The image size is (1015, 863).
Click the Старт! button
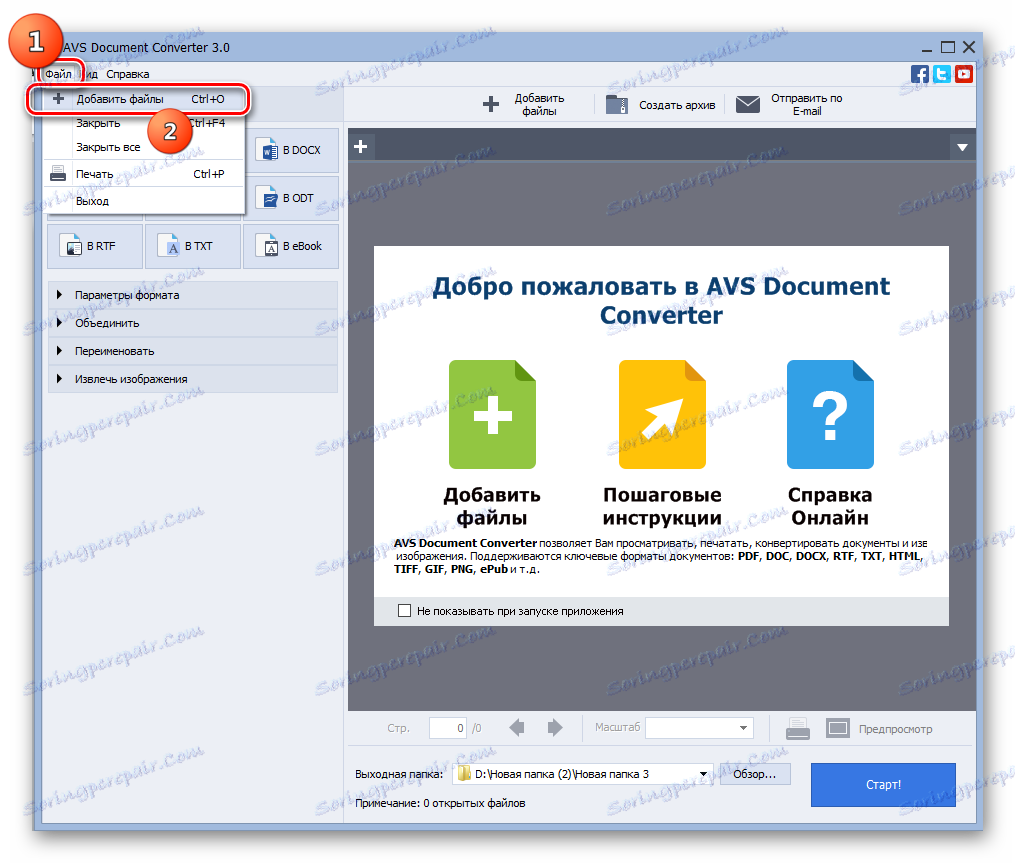point(883,785)
